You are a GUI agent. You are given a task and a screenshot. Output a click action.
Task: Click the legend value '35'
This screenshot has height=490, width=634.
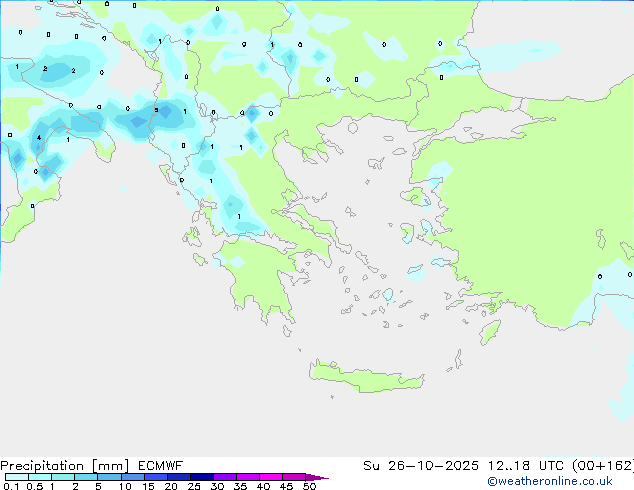[240, 486]
